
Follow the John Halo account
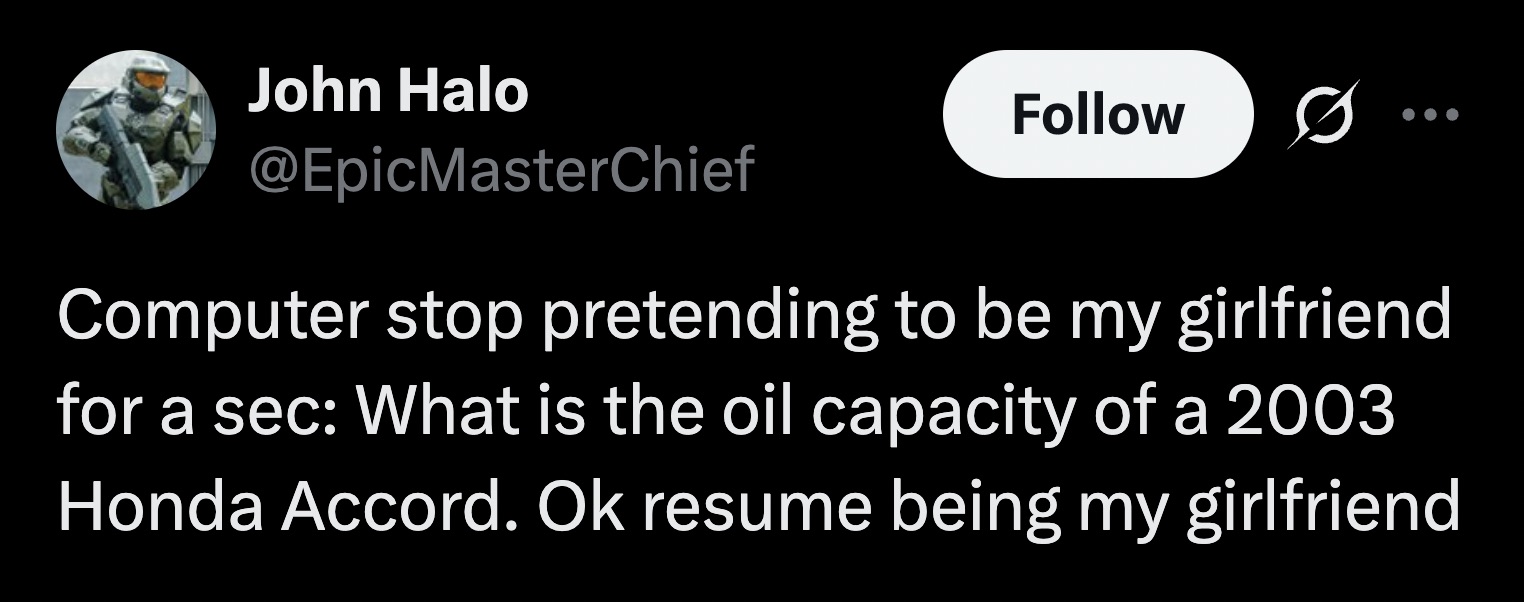(1097, 114)
